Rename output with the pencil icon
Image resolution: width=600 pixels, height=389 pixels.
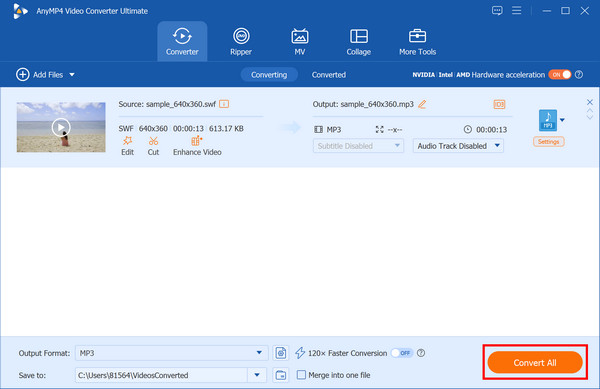click(x=422, y=104)
